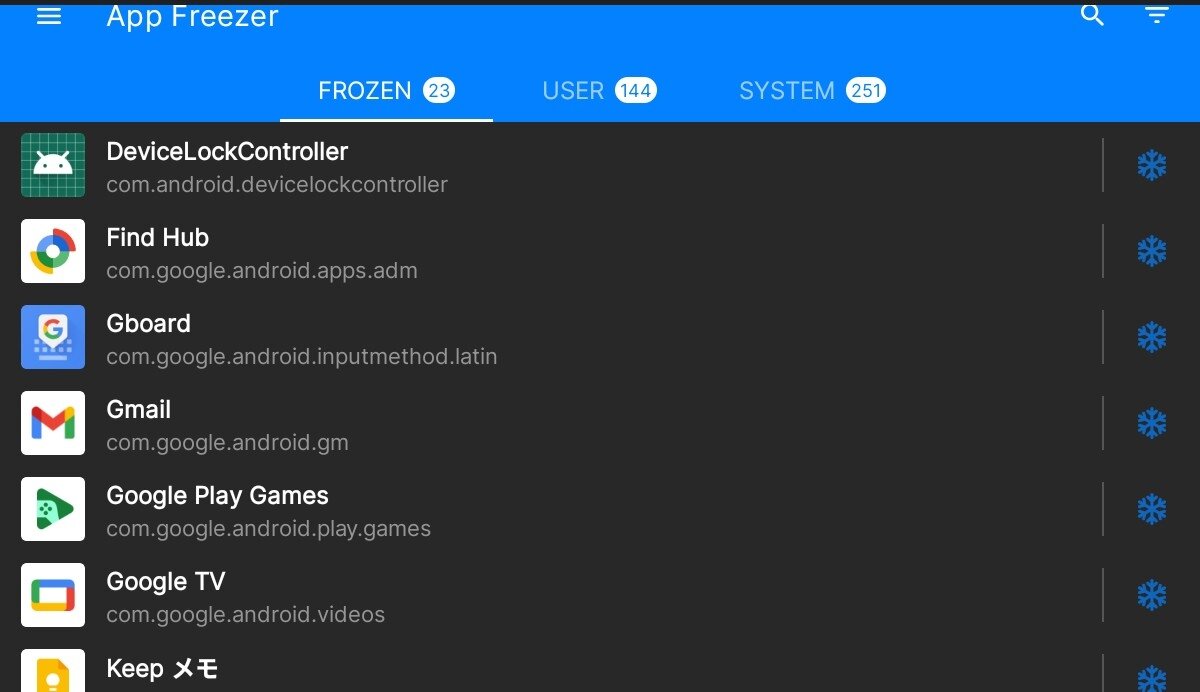Toggle the snowflake freeze icon for Gboard
This screenshot has height=692, width=1200.
point(1152,337)
